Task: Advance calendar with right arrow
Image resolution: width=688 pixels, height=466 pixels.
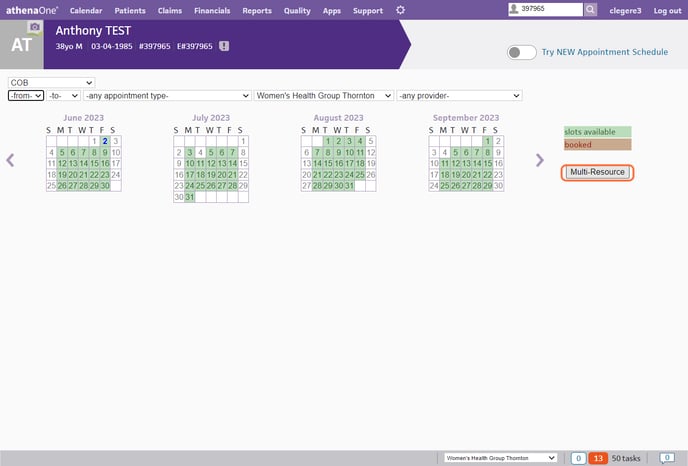Action: click(x=539, y=160)
